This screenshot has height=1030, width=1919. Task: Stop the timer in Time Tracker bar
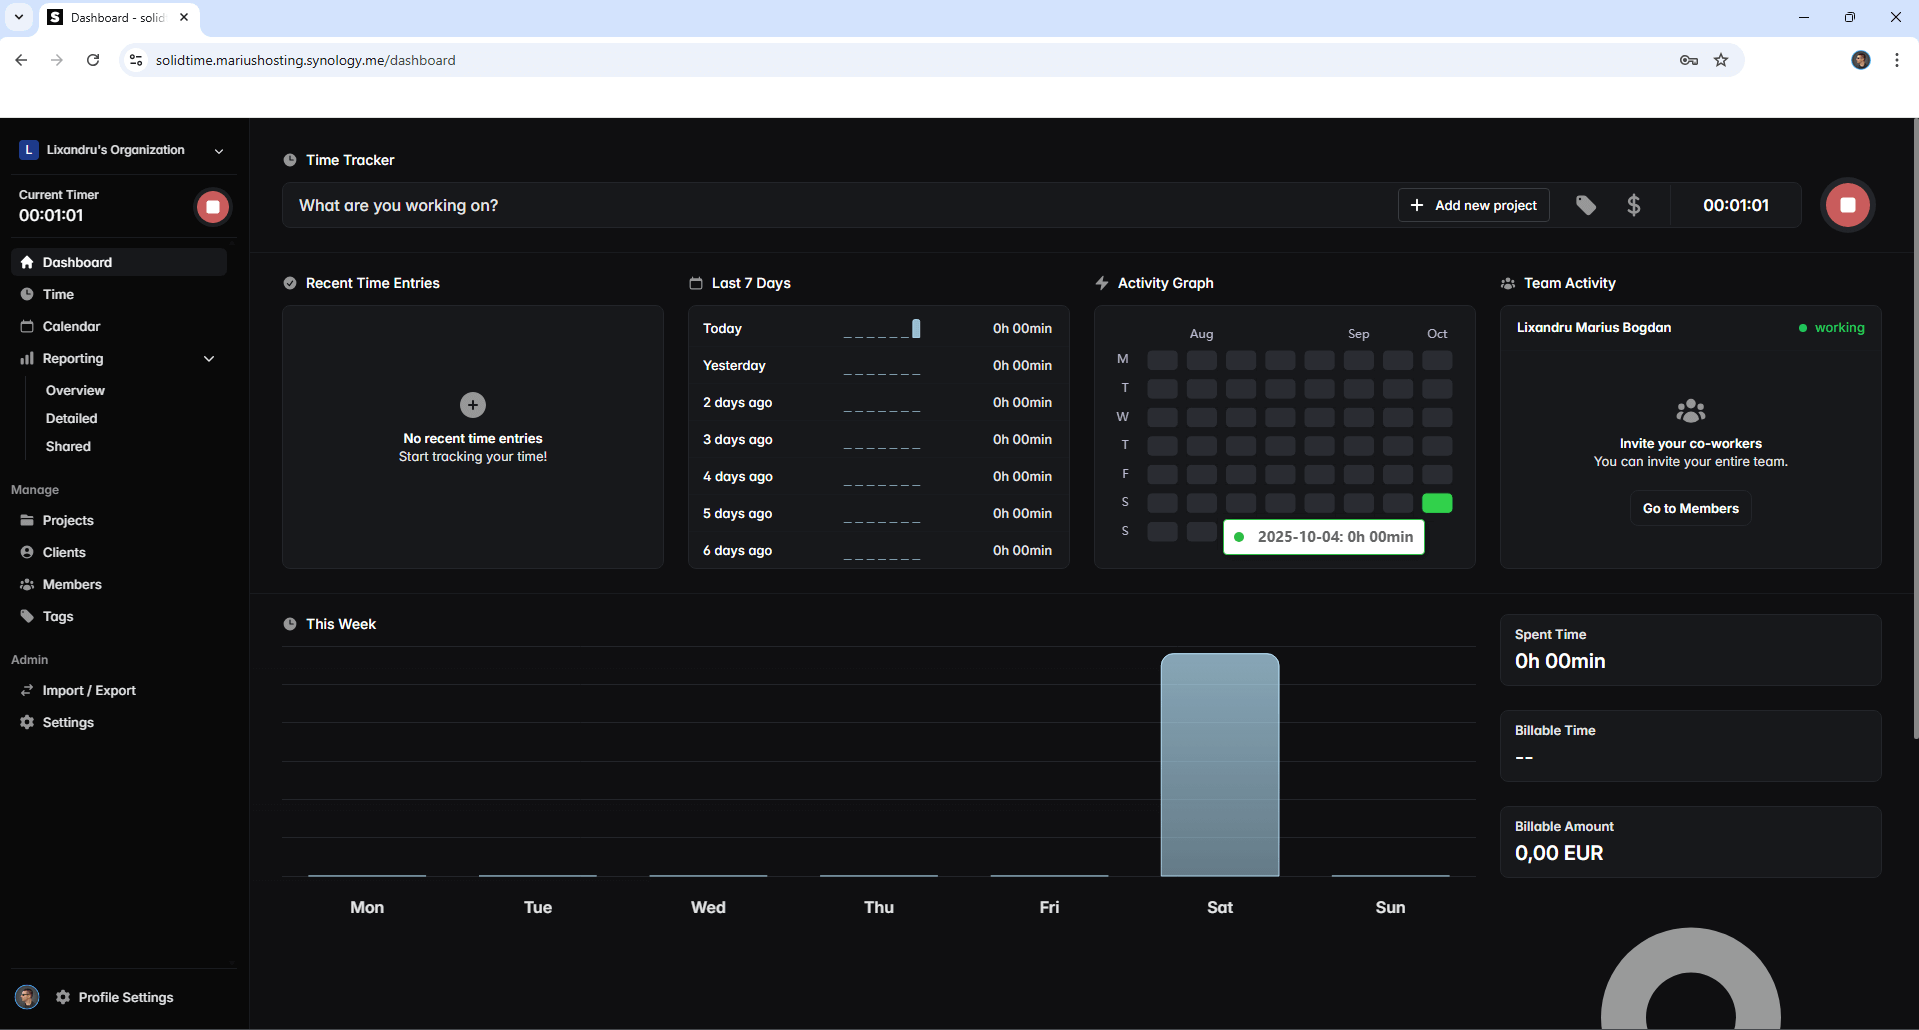point(1847,205)
